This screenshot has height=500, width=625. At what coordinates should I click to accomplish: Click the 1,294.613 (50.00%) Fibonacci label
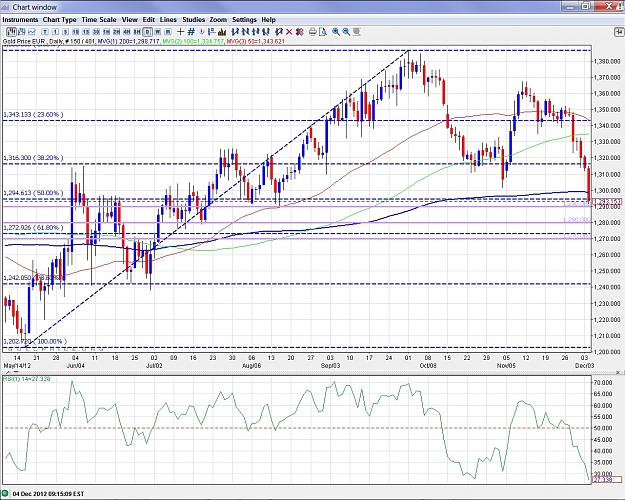coord(33,193)
